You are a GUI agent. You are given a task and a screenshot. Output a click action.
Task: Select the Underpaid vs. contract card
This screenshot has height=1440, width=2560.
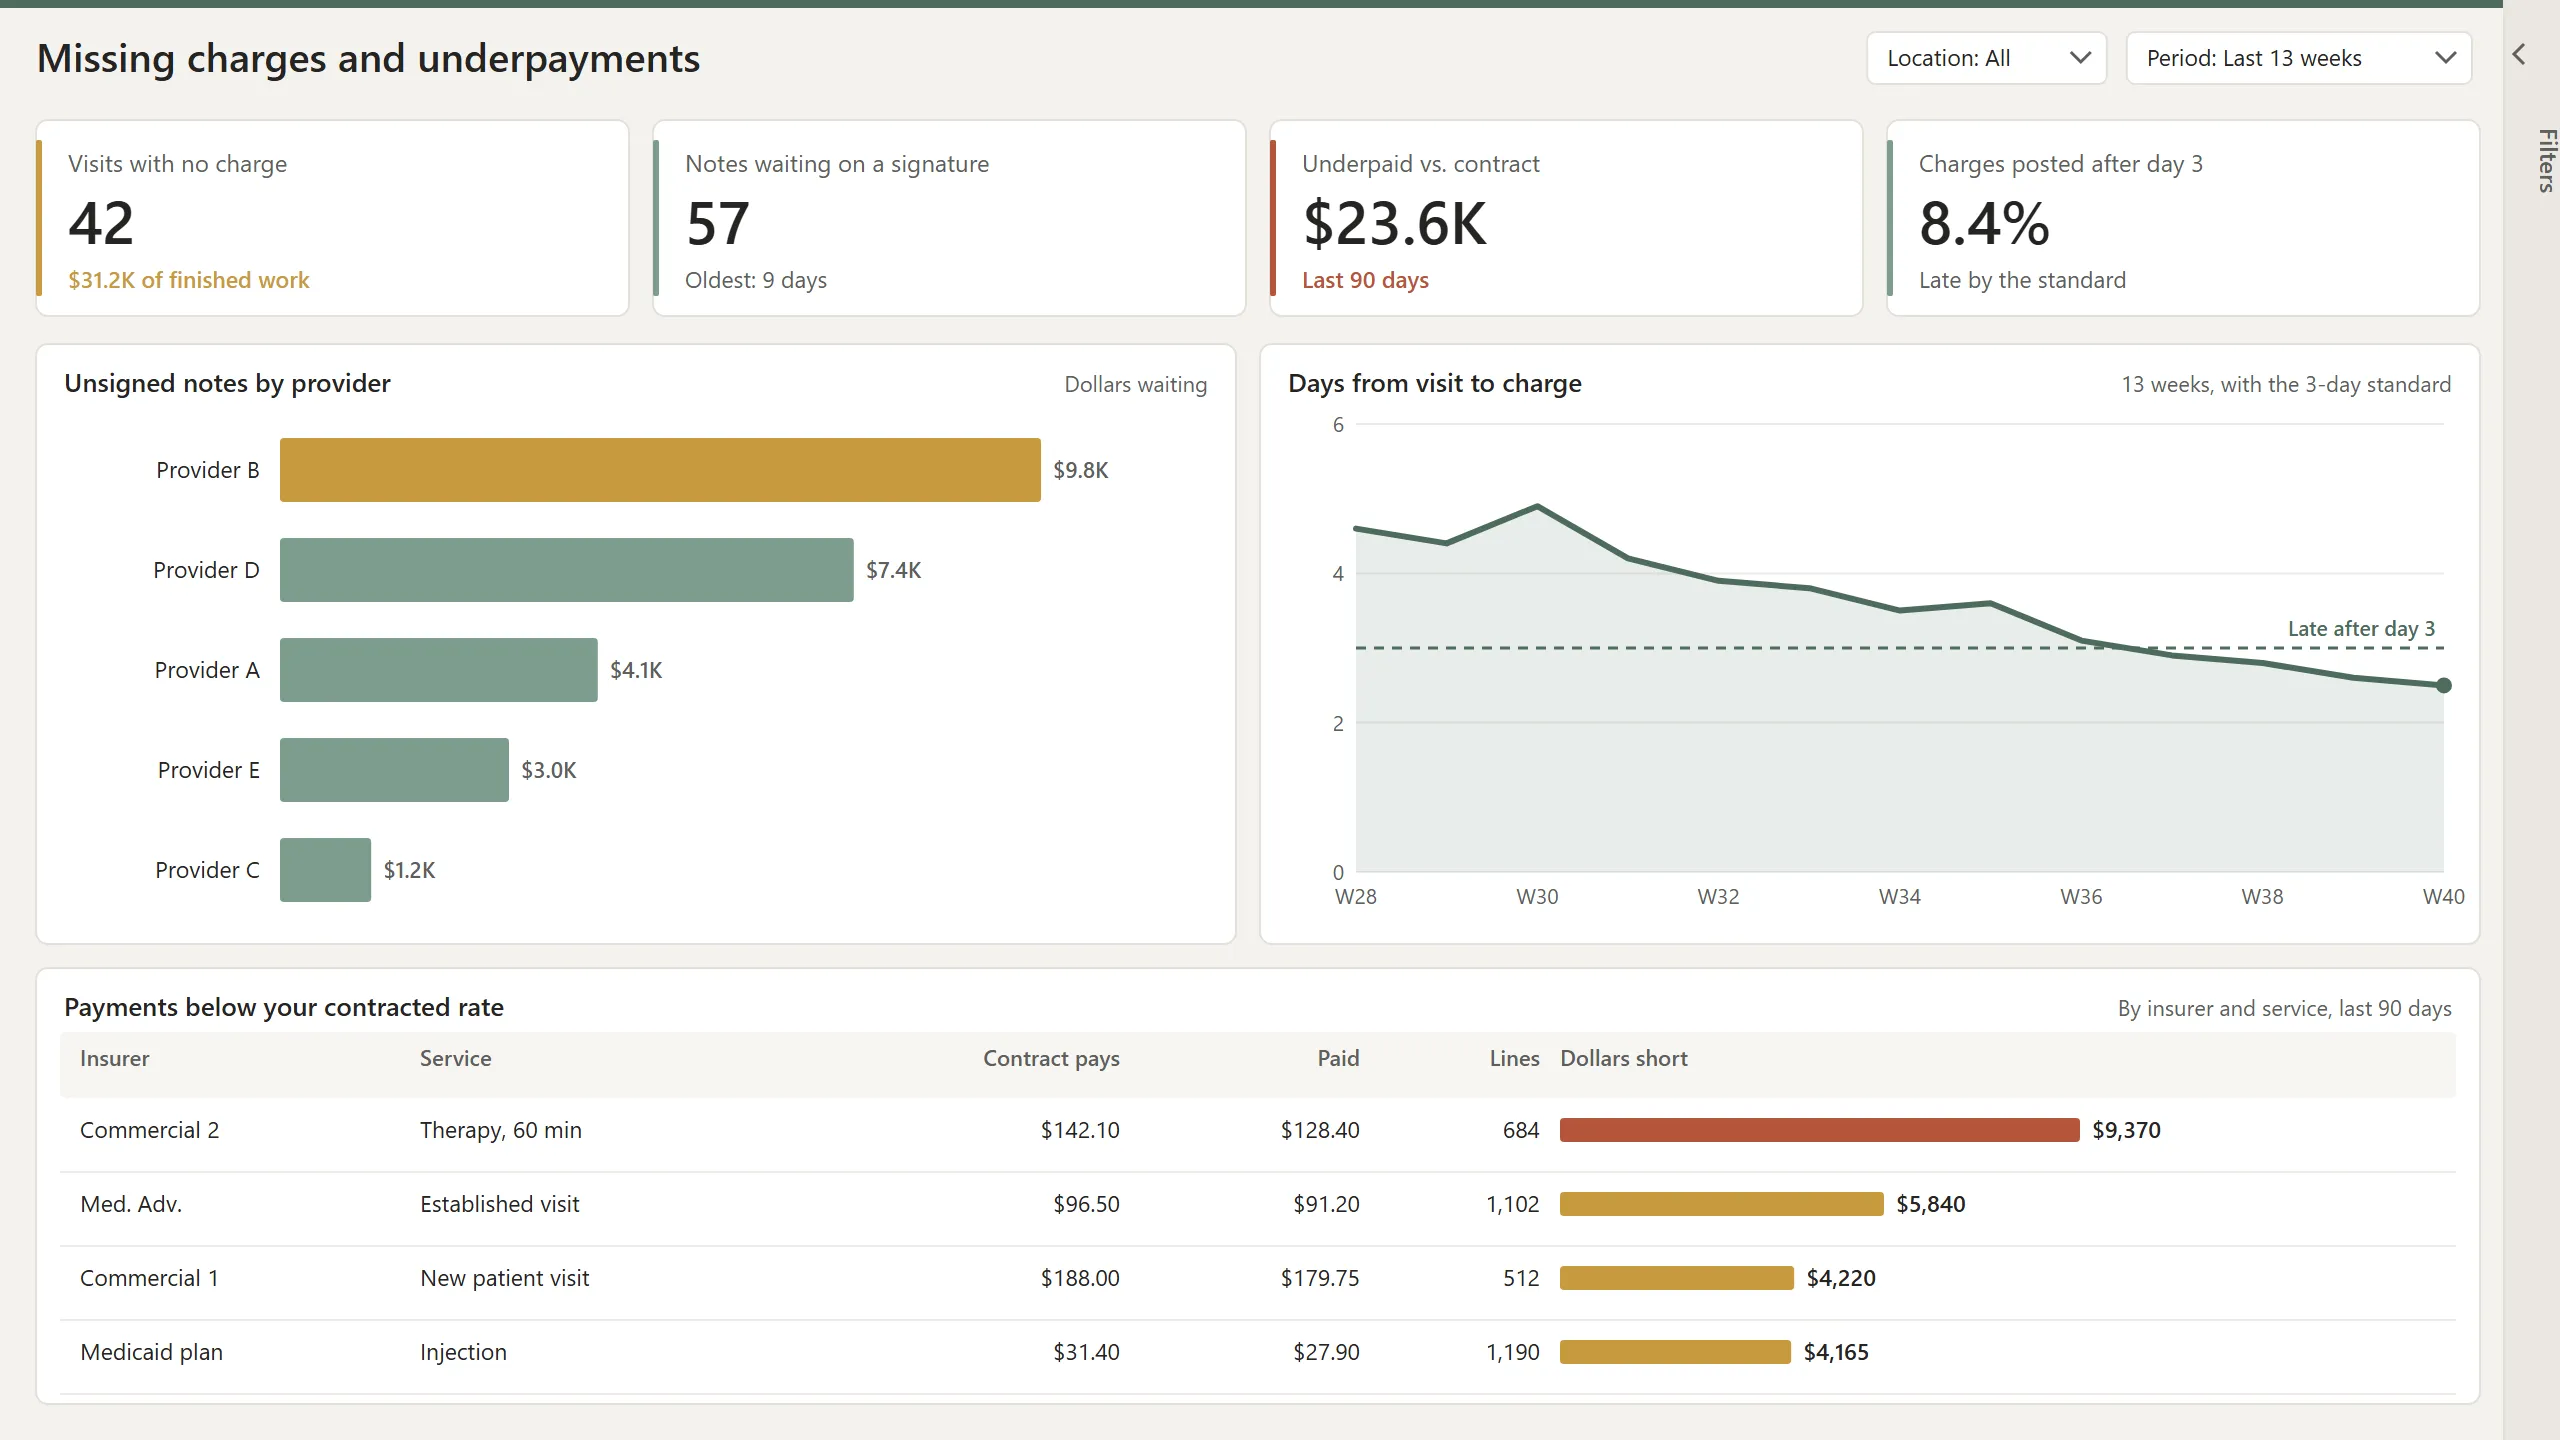pos(1566,218)
